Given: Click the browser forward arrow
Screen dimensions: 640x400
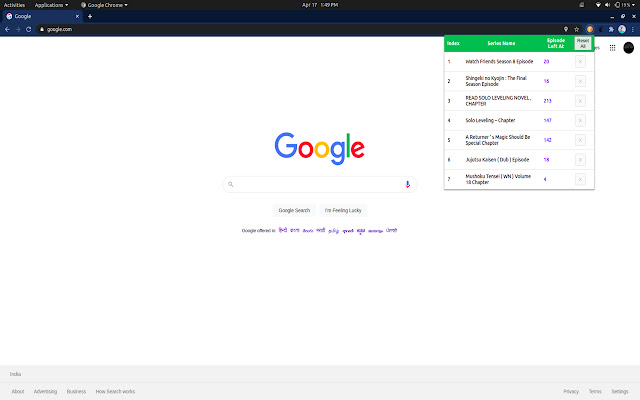Looking at the screenshot, I should pos(18,29).
